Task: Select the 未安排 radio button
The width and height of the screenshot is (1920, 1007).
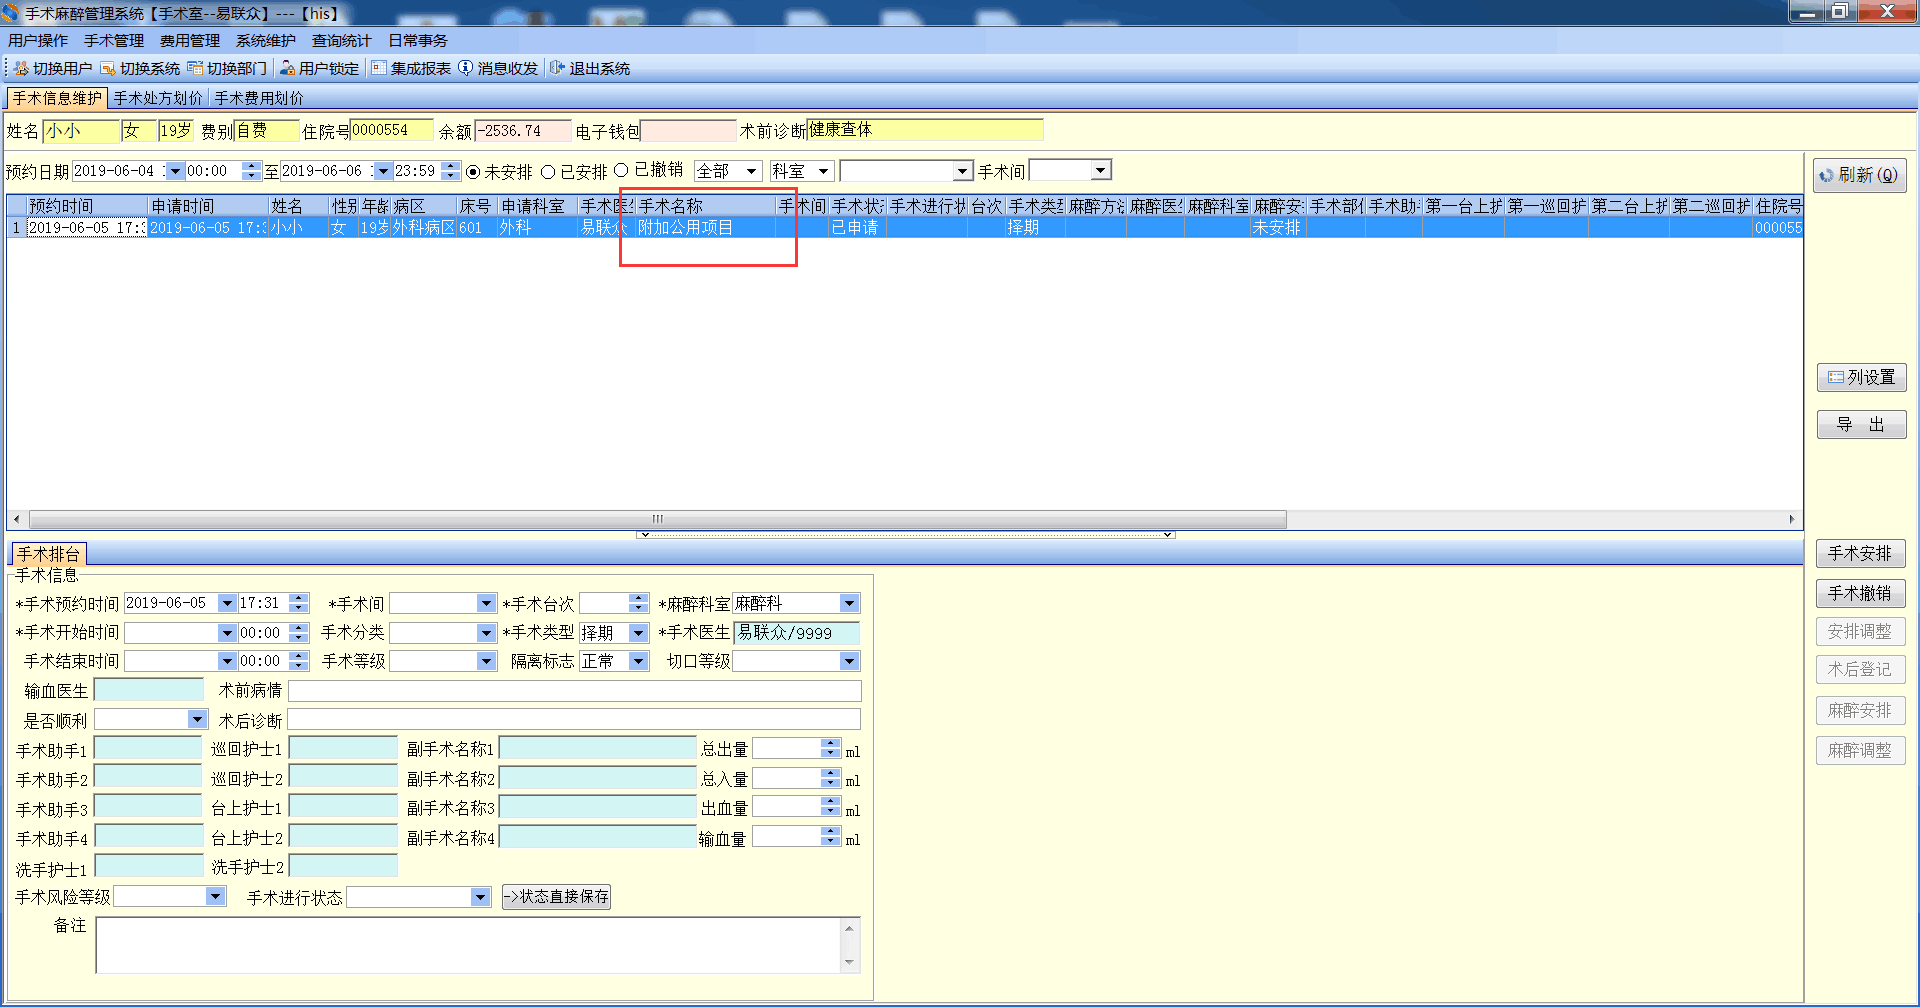Action: [473, 172]
